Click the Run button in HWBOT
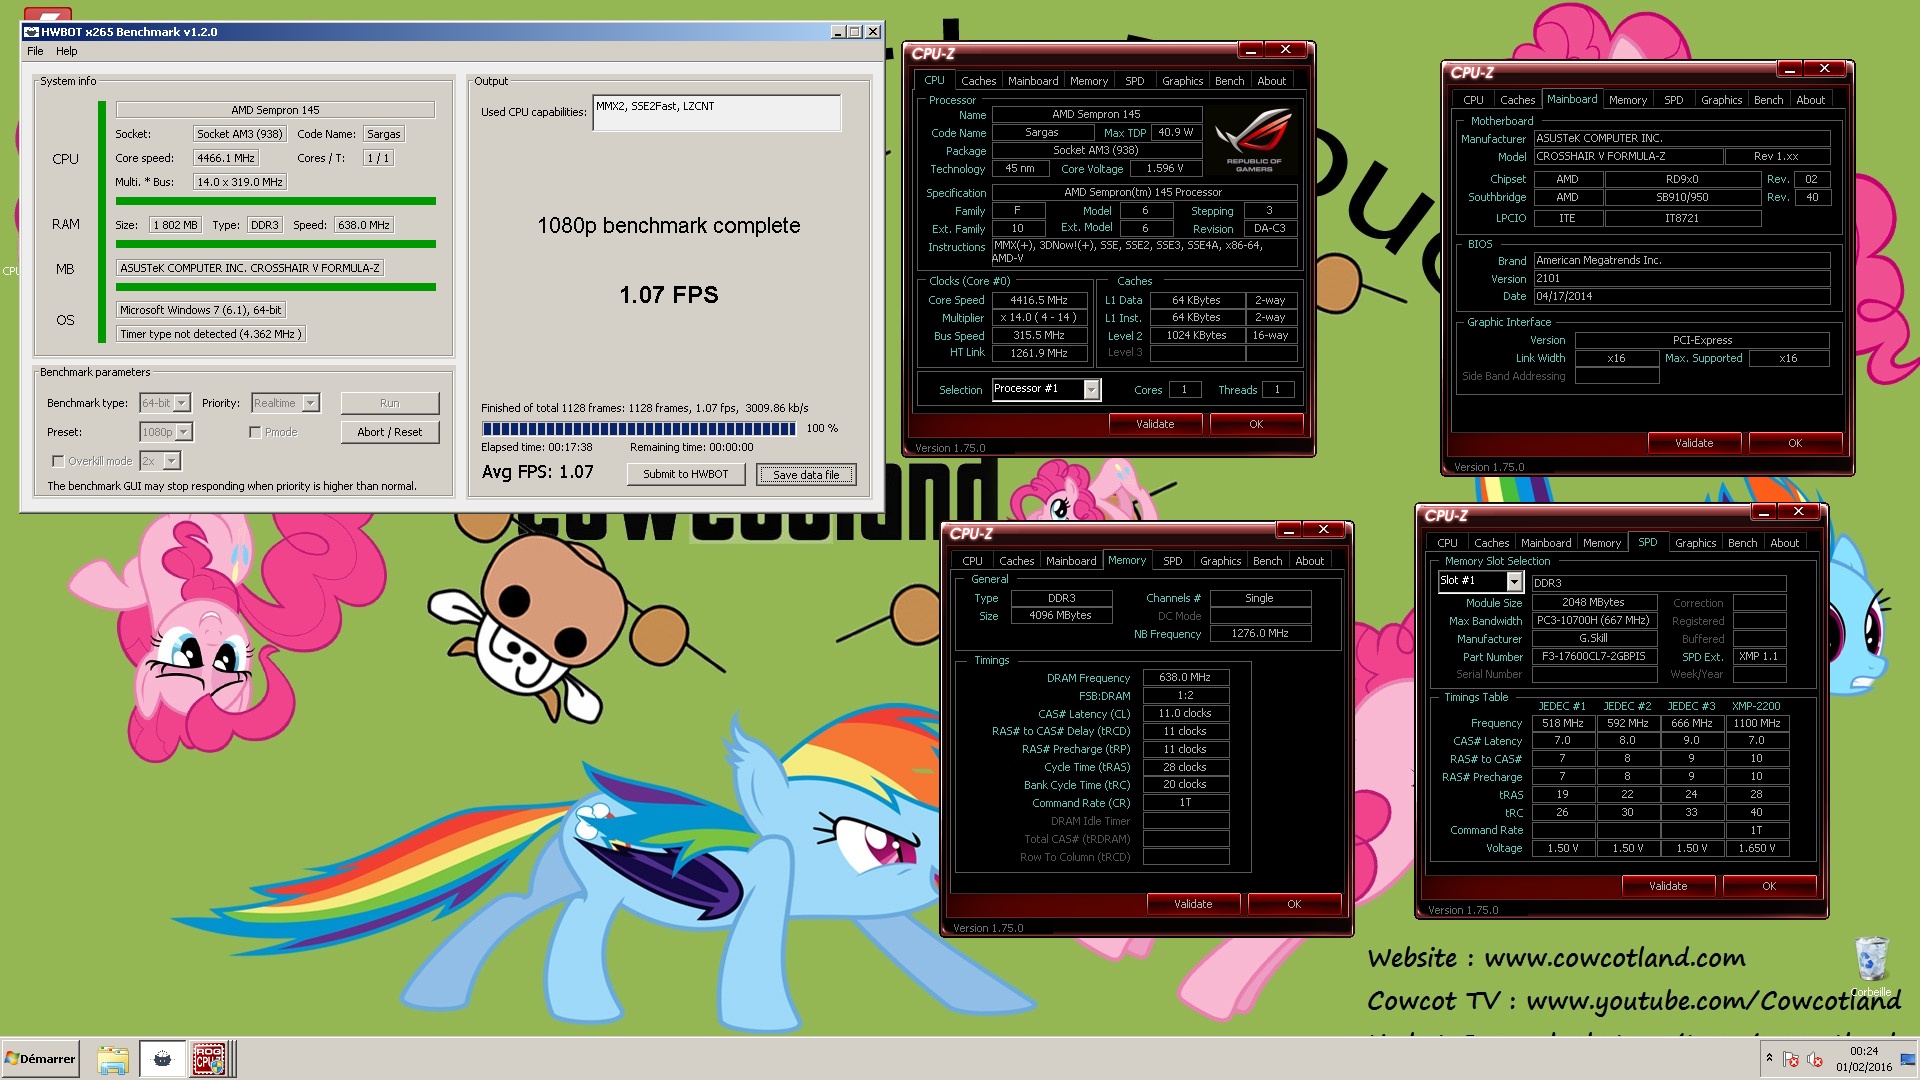 pyautogui.click(x=389, y=403)
